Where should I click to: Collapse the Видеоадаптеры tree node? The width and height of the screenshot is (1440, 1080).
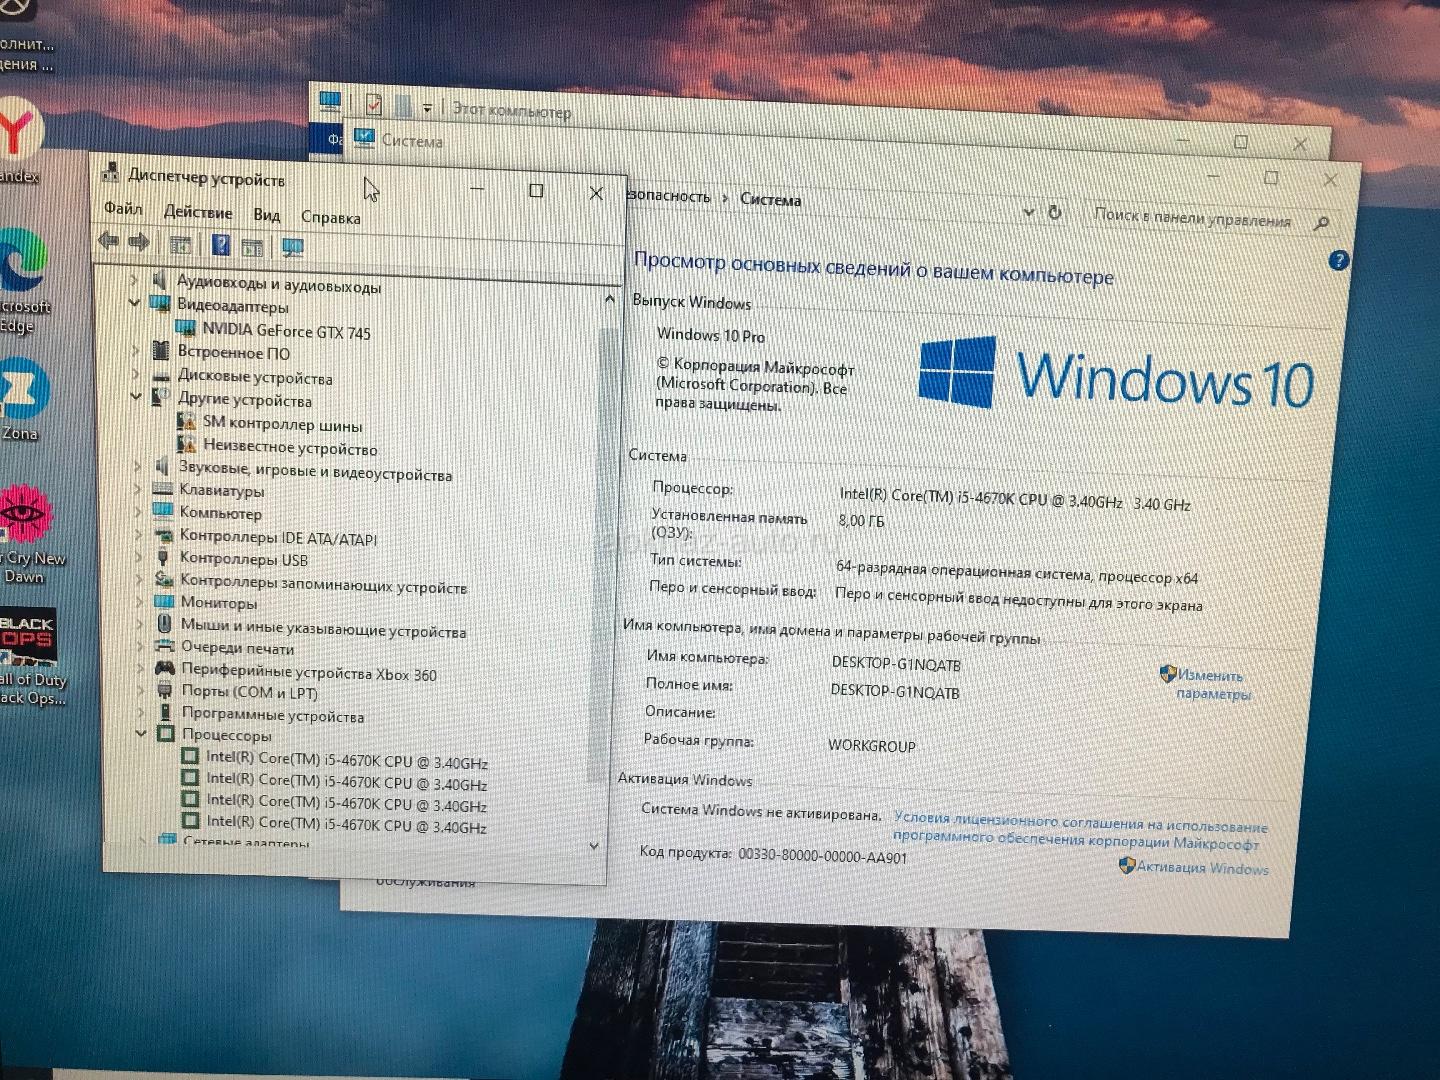[x=135, y=303]
